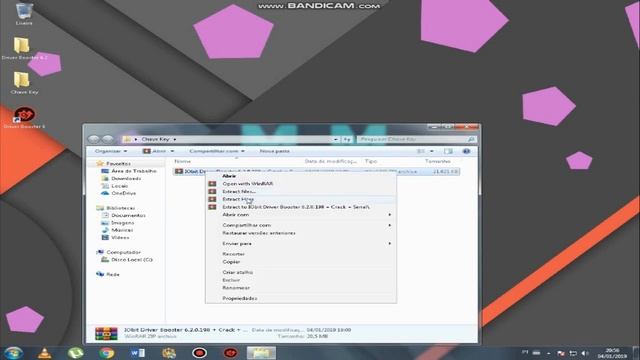This screenshot has height=360, width=640.
Task: Open the Windows Start menu orb
Action: (13, 353)
